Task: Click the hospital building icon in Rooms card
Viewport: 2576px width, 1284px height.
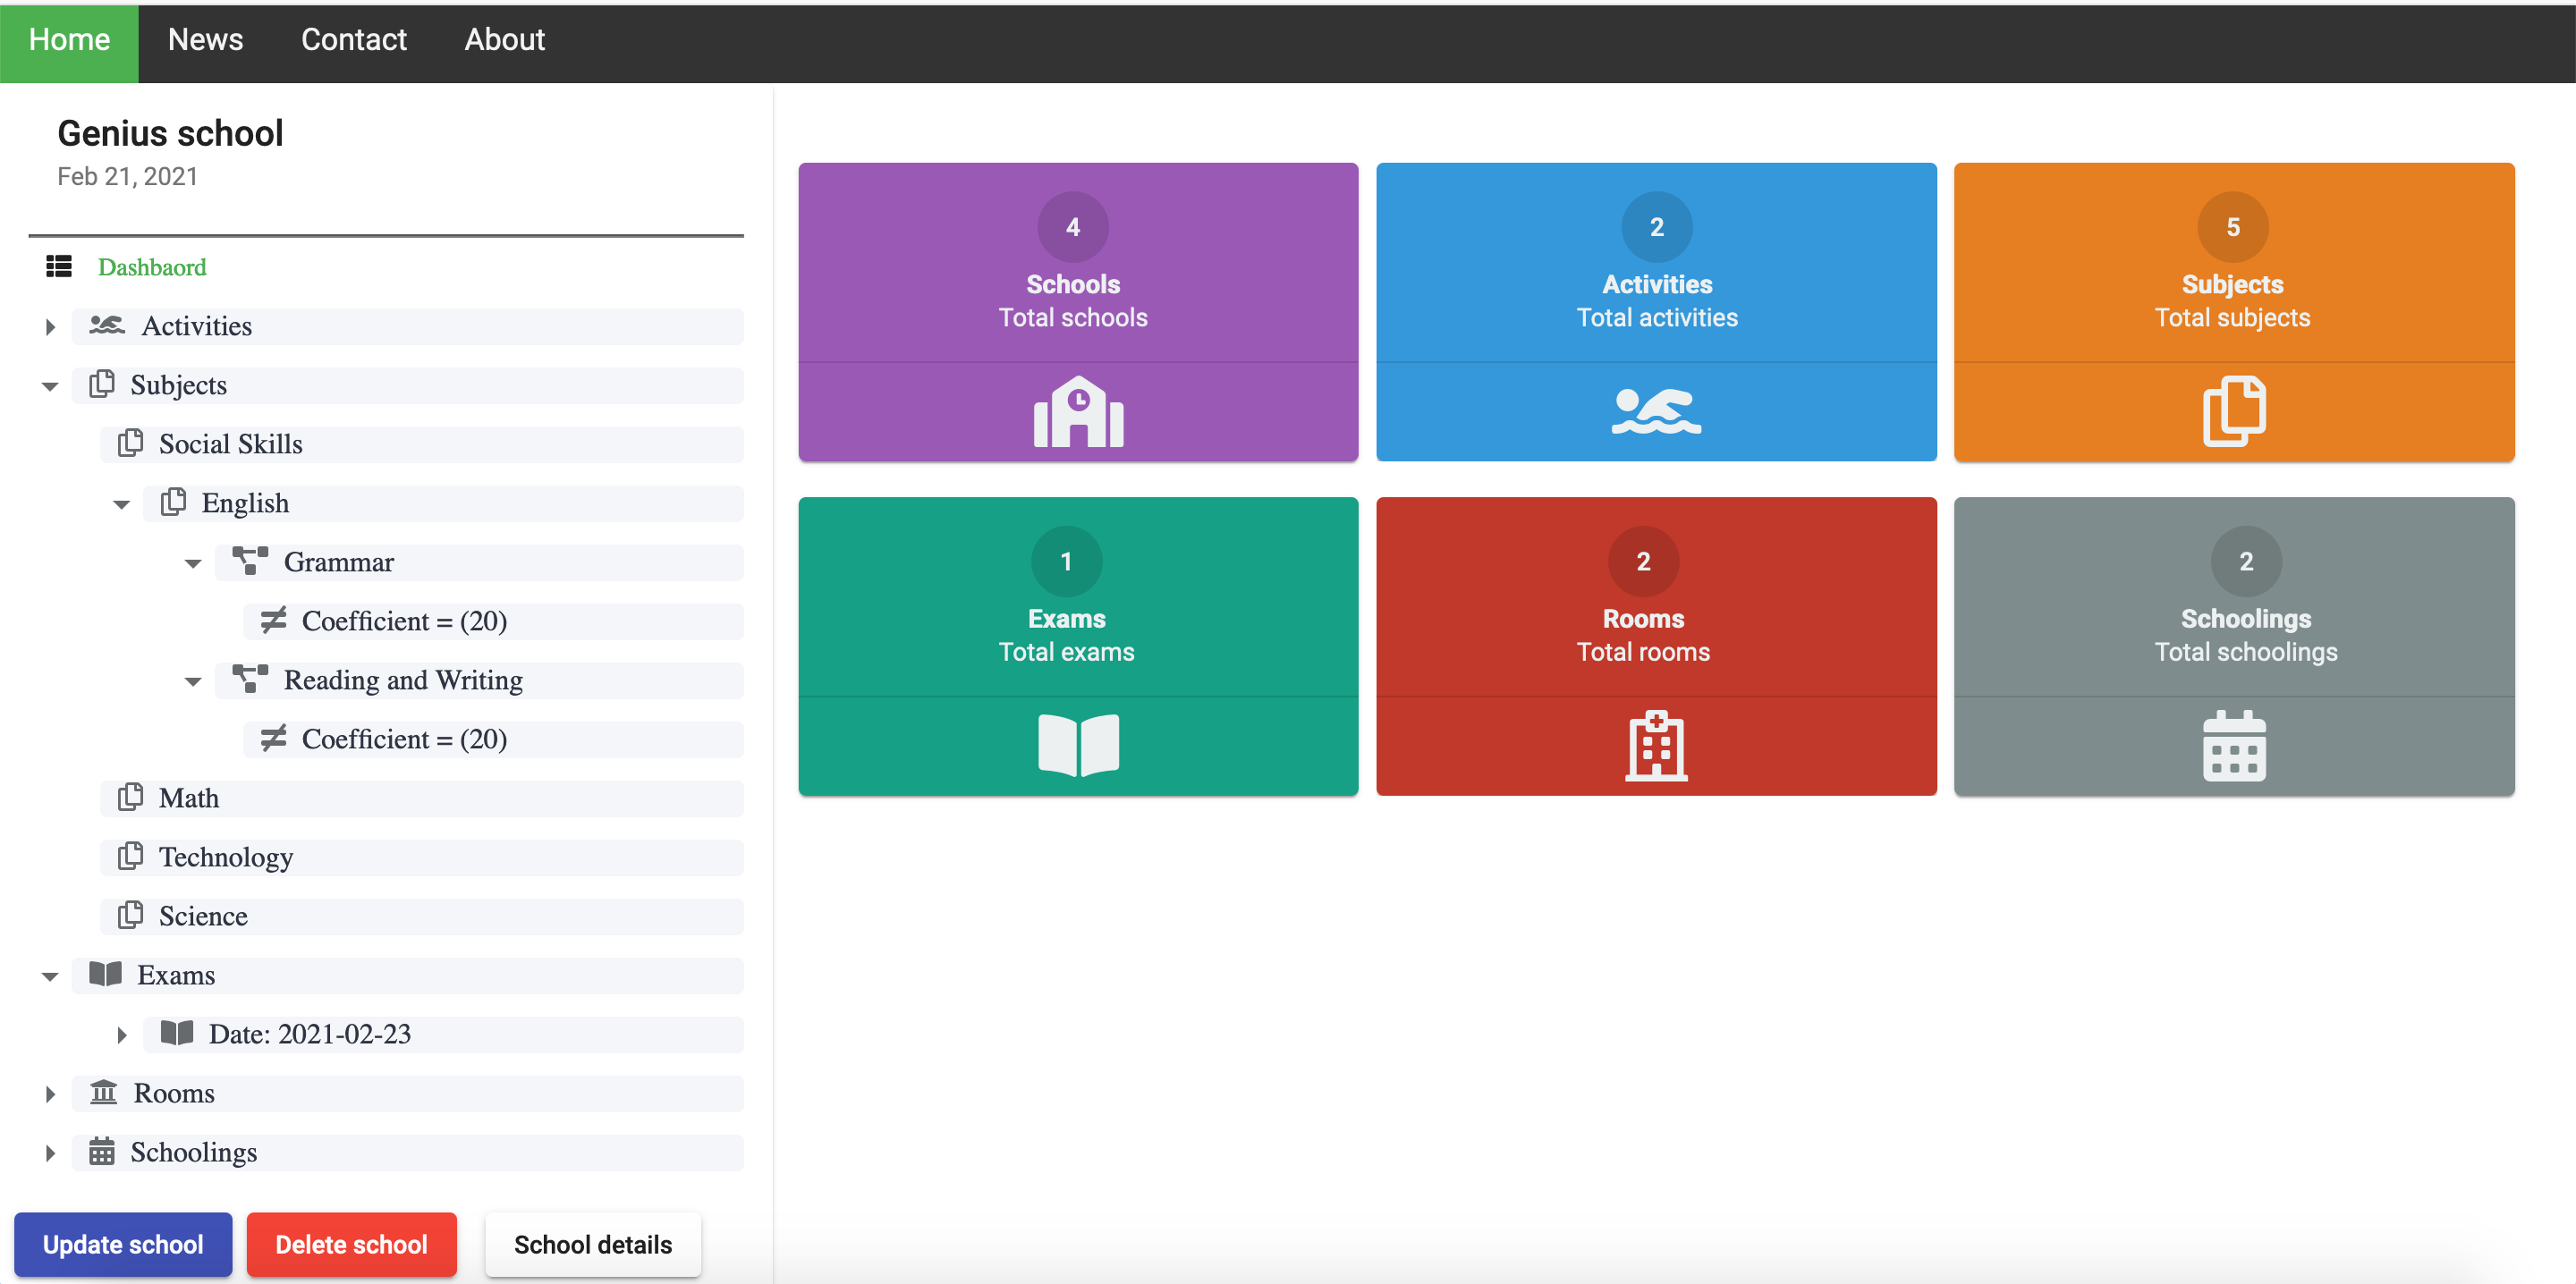Action: 1655,745
